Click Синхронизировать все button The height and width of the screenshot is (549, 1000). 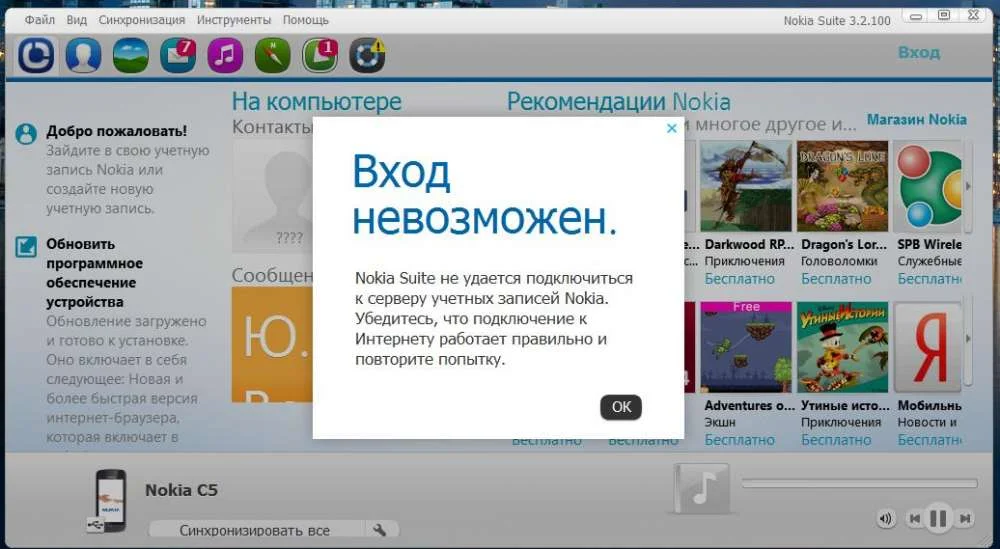[x=254, y=530]
